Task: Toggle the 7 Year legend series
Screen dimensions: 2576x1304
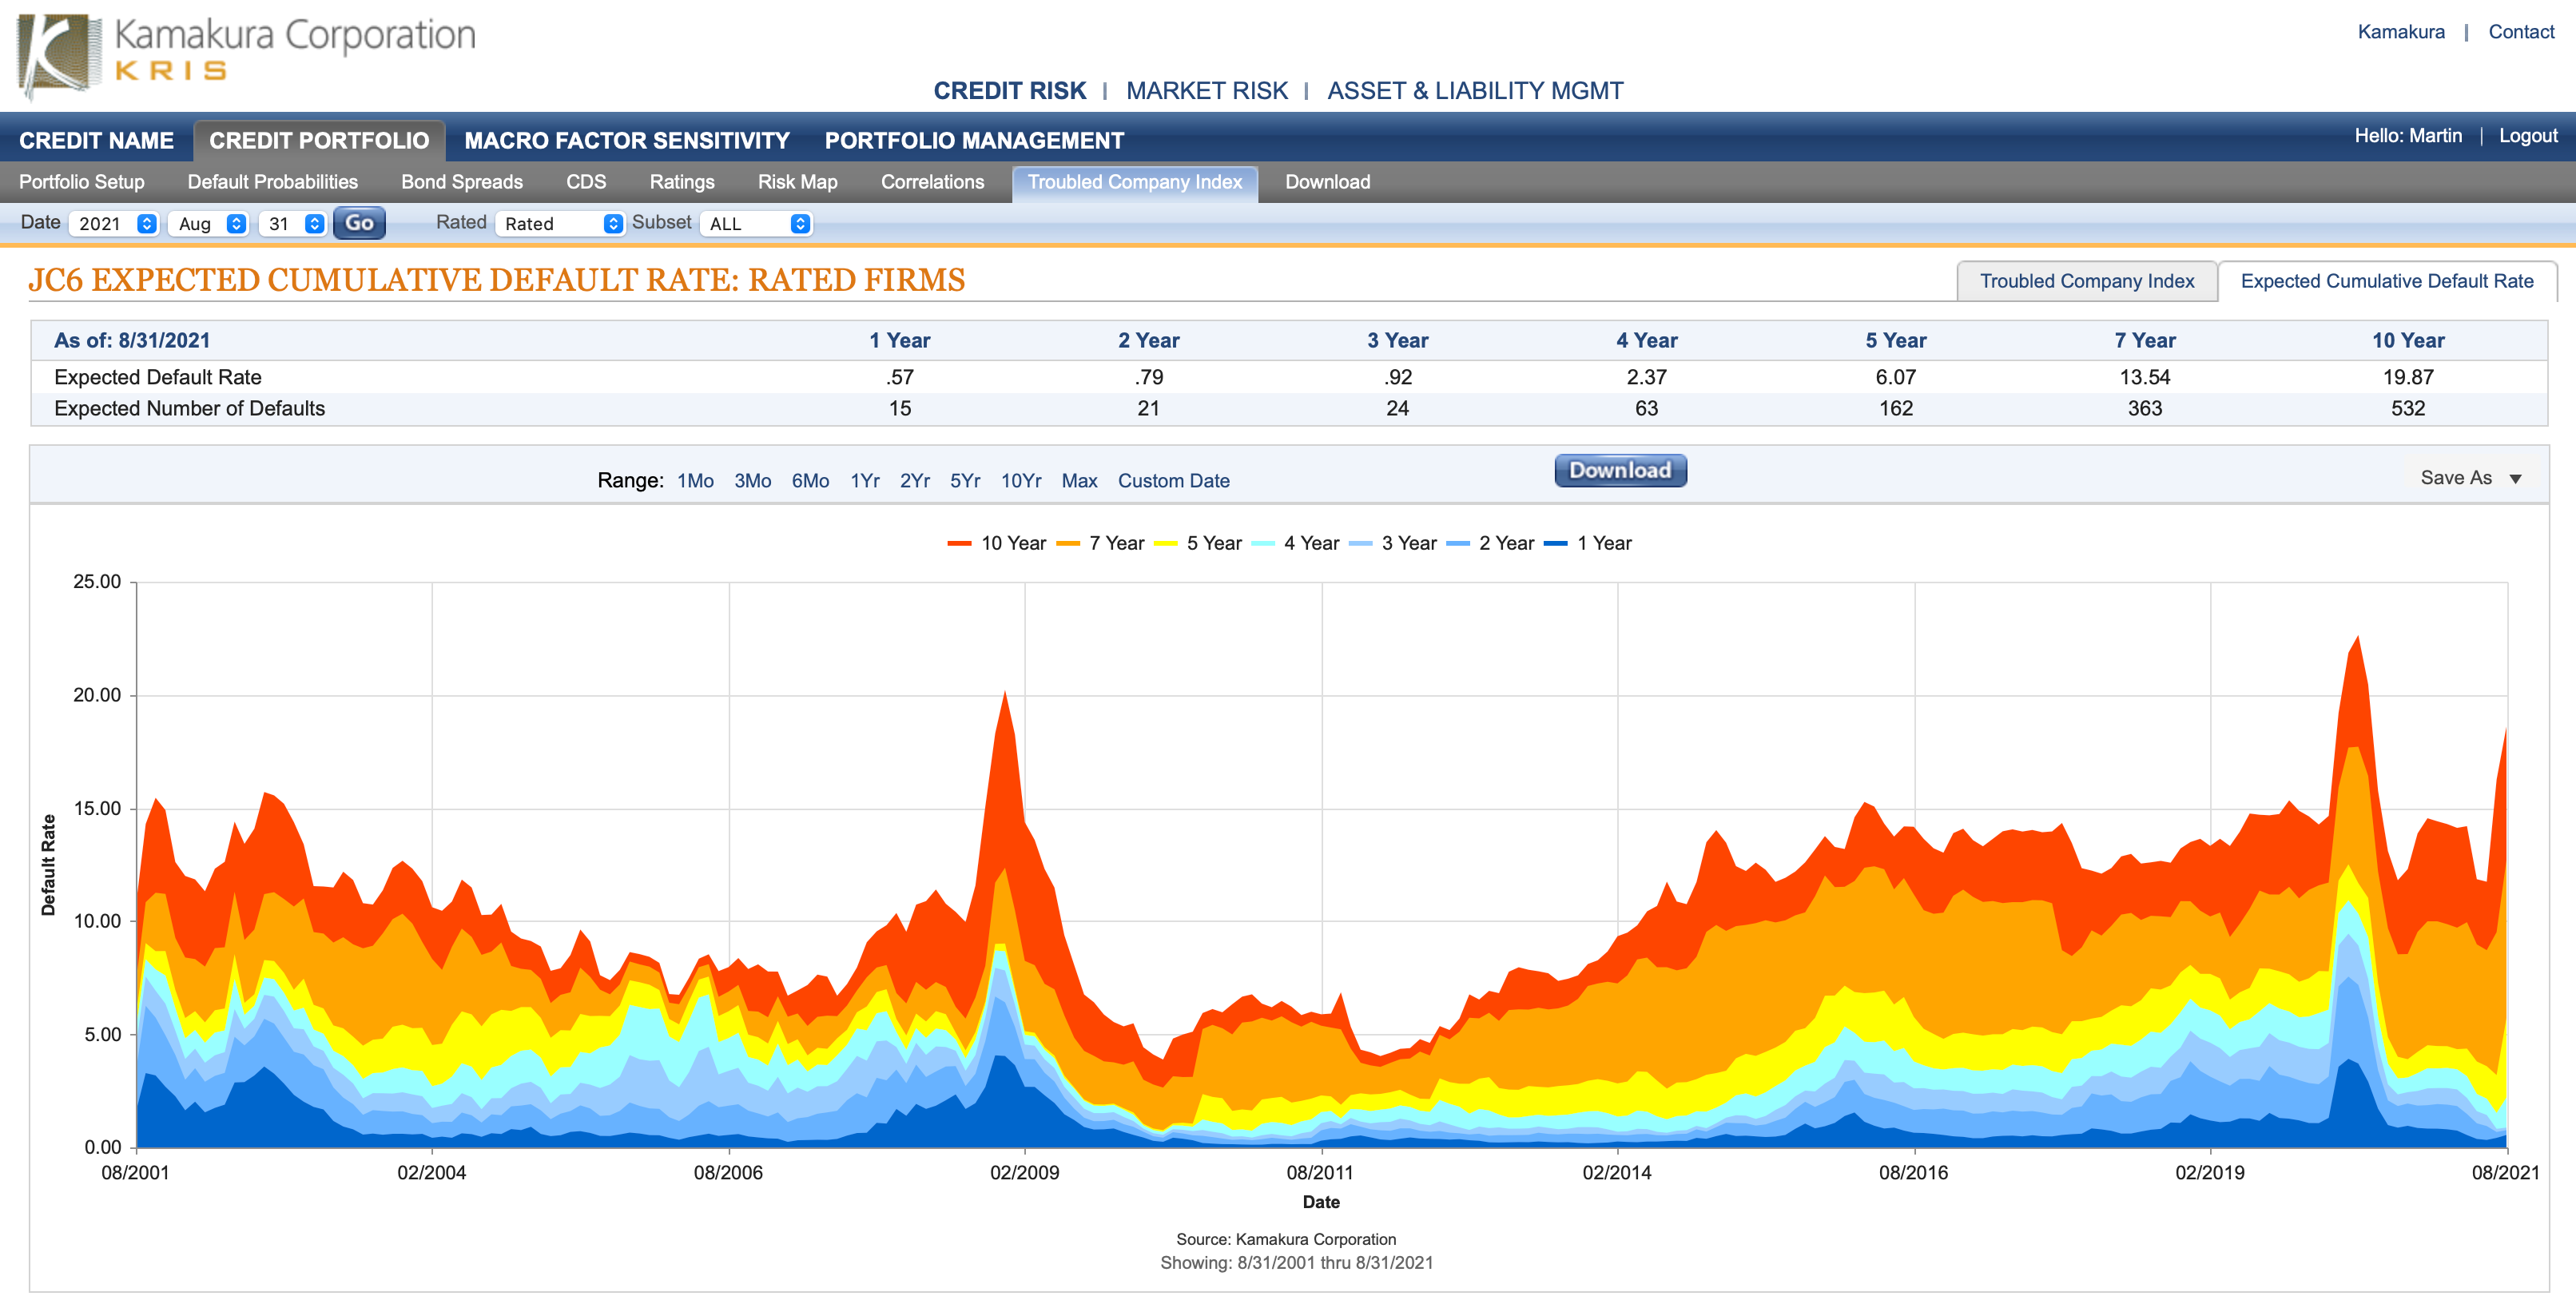Action: point(1100,543)
